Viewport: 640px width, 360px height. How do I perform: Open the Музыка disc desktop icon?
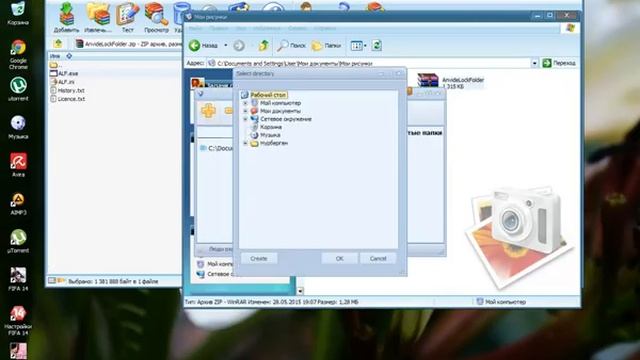point(18,127)
